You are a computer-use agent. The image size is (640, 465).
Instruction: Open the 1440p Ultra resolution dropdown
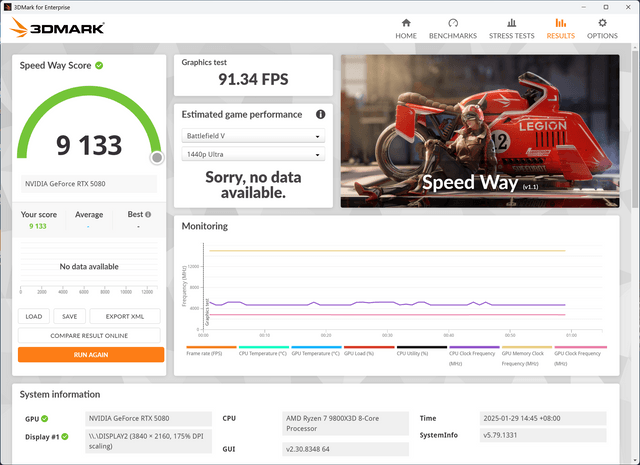(253, 154)
